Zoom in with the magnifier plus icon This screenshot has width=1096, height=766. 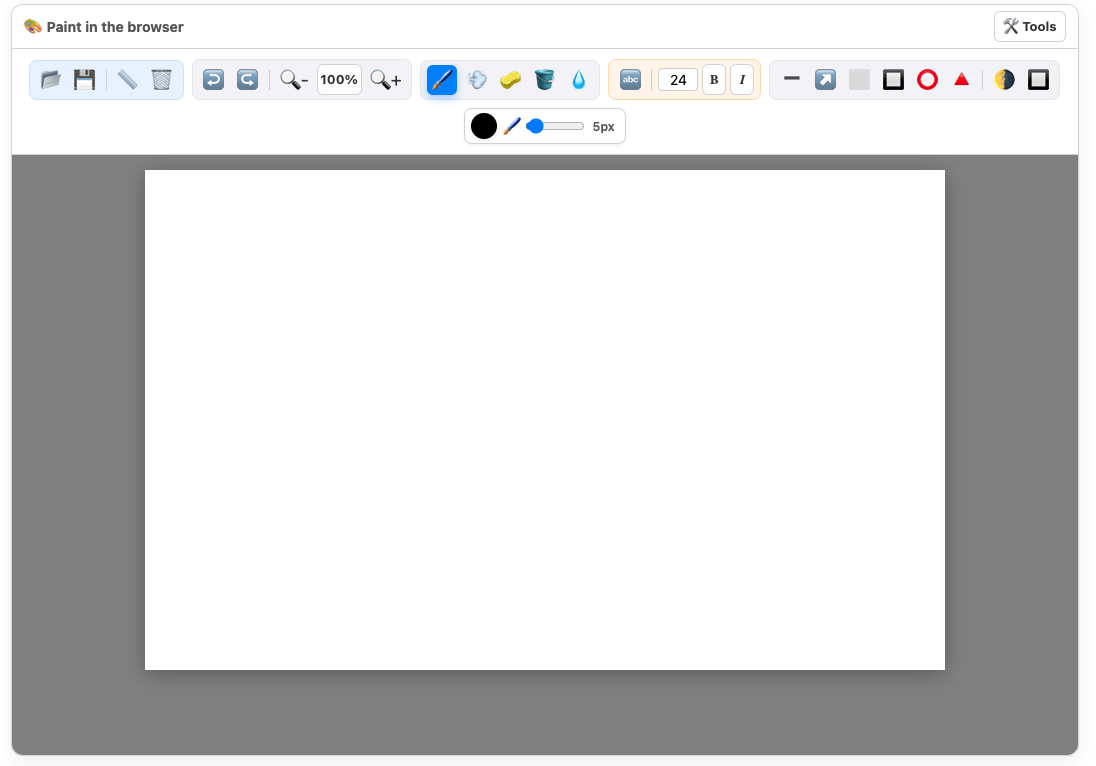pyautogui.click(x=386, y=80)
